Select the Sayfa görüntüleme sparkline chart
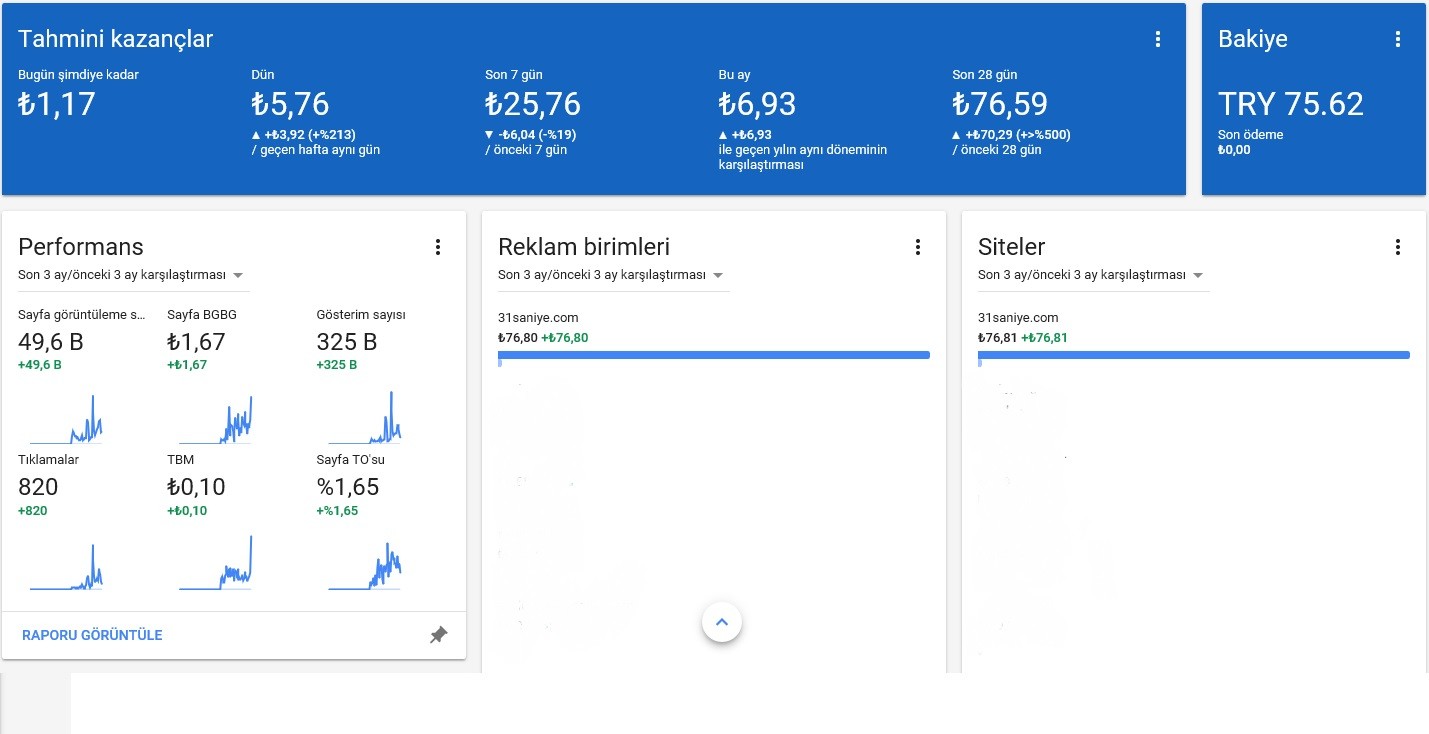 (66, 419)
